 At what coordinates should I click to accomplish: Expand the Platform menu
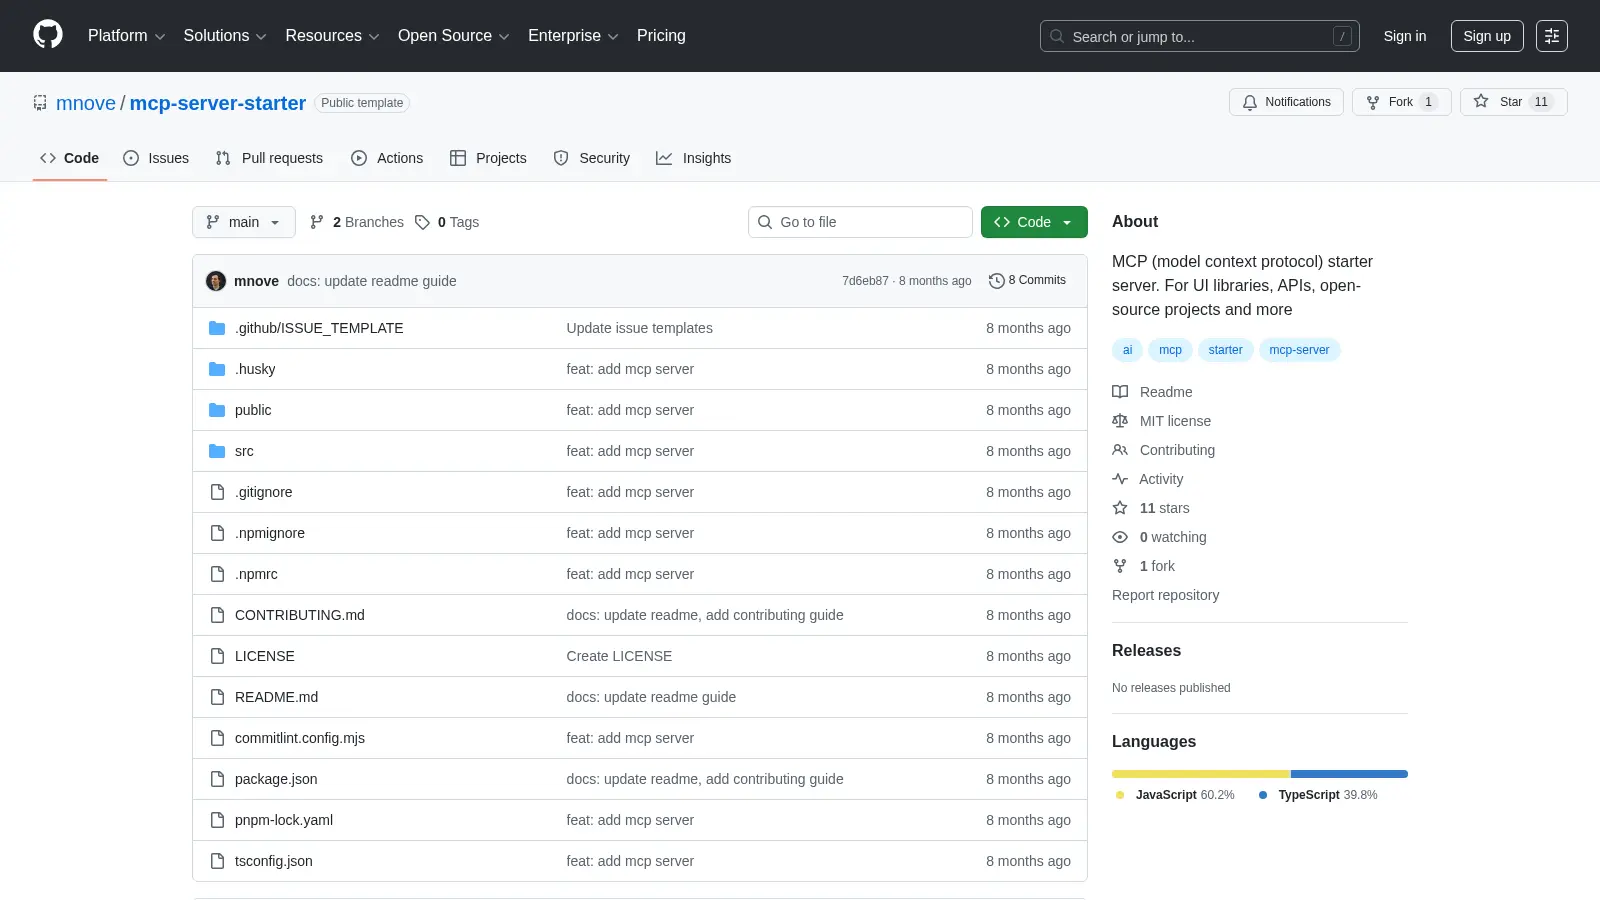tap(126, 36)
